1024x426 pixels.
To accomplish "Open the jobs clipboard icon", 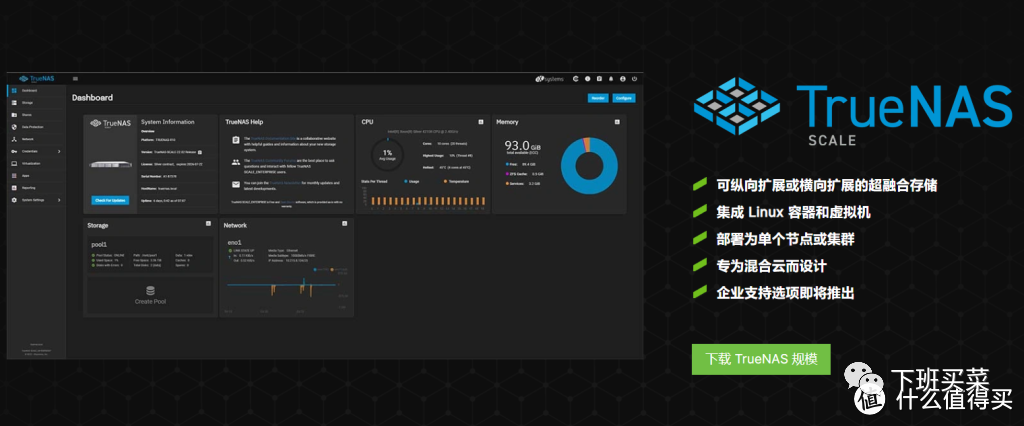I will click(x=599, y=78).
